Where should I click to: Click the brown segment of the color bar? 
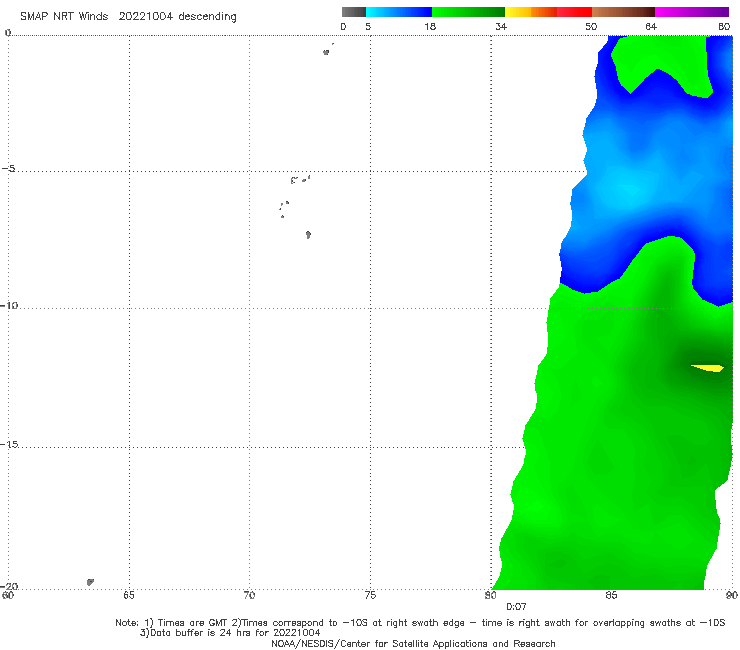click(623, 12)
